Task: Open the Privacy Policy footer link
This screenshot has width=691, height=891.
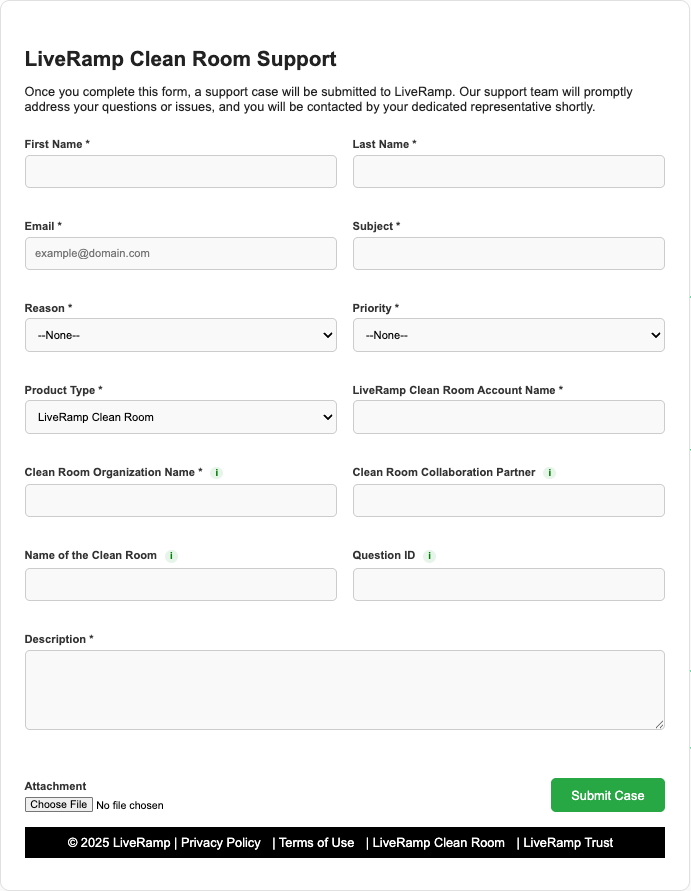Action: [221, 843]
